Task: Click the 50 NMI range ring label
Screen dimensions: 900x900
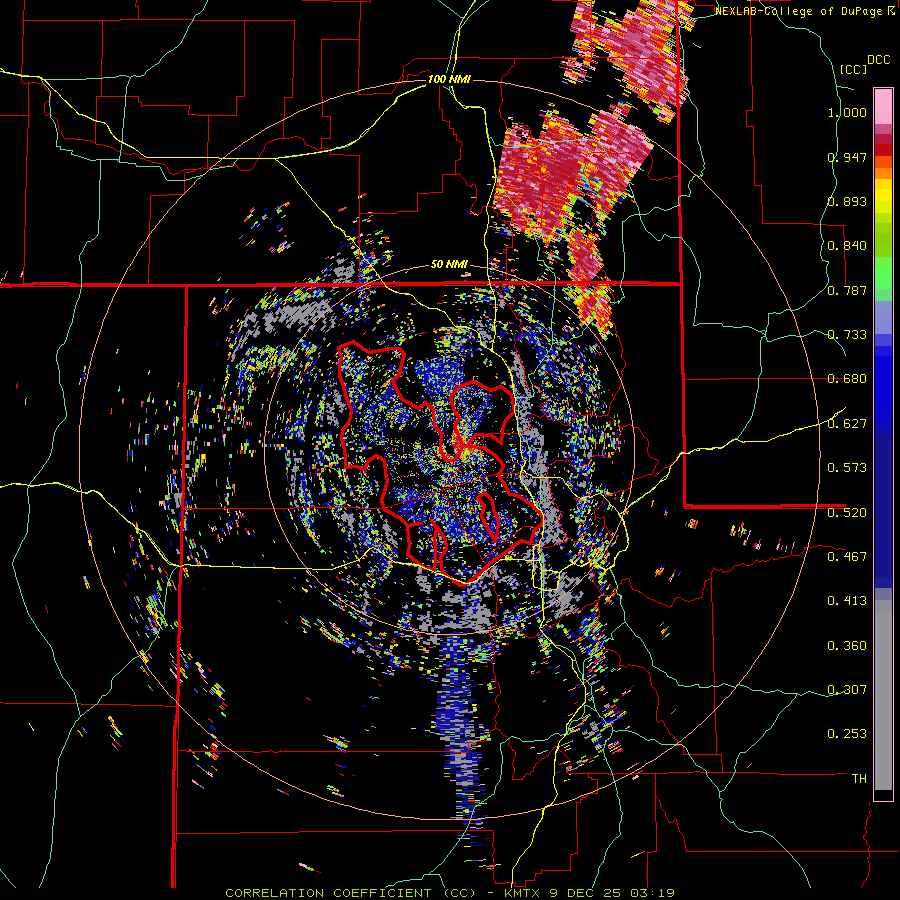Action: (449, 265)
